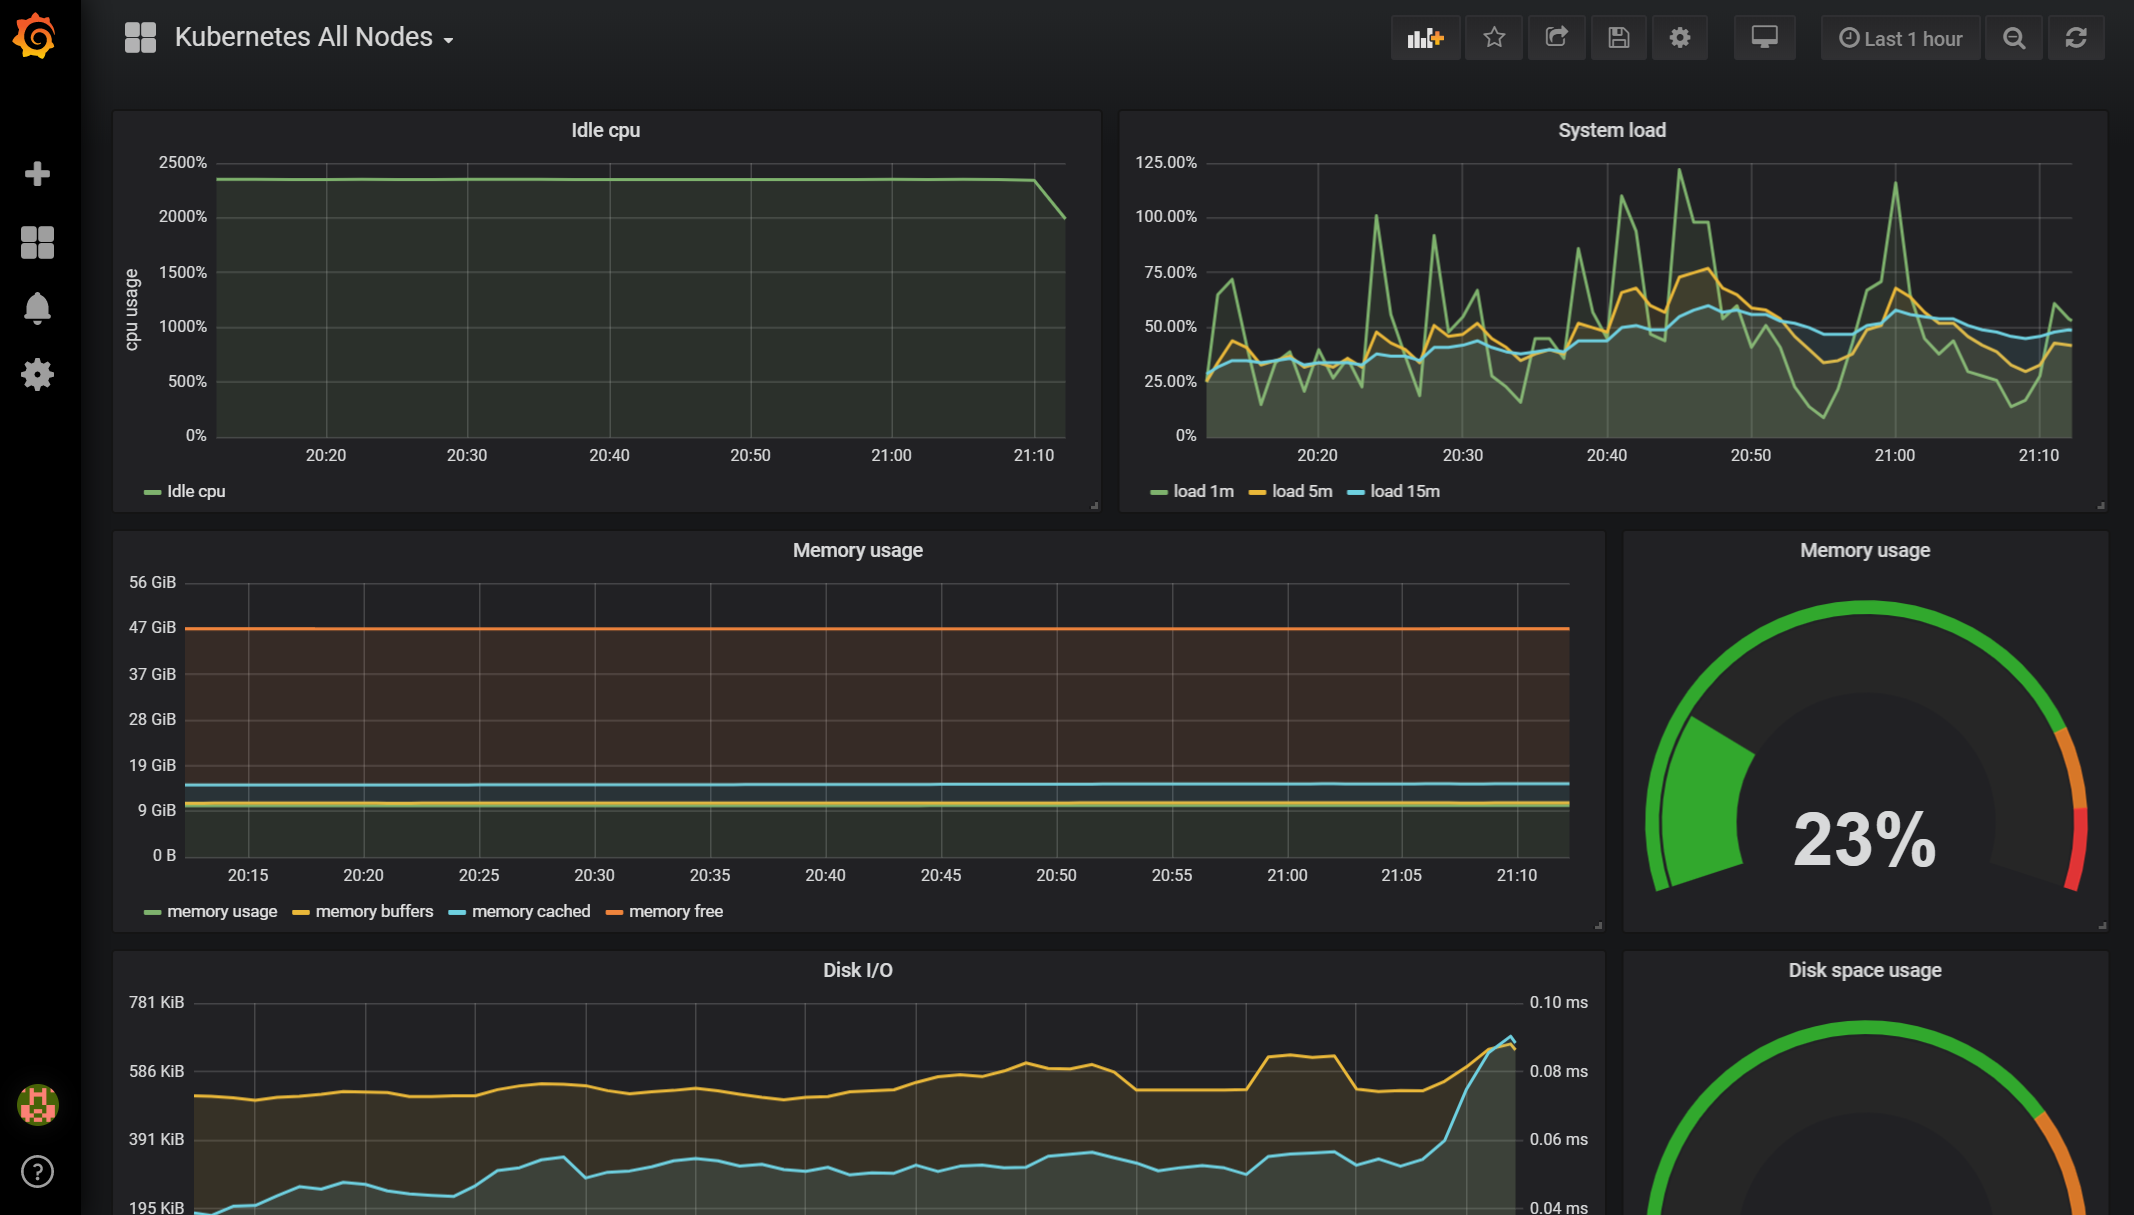Image resolution: width=2134 pixels, height=1215 pixels.
Task: Click the 125.00% label on System load axis
Action: [1166, 162]
